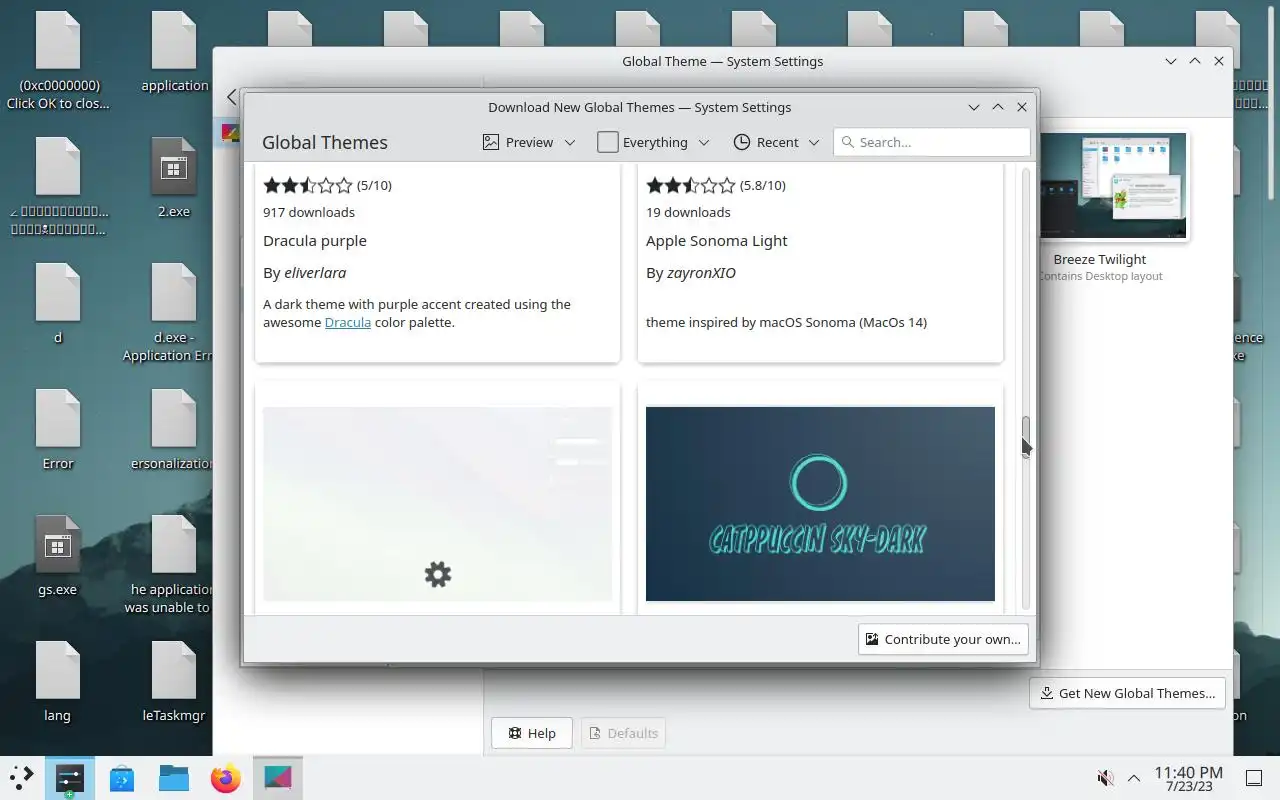This screenshot has height=800, width=1280.
Task: Click the 19 downloads text
Action: [688, 212]
